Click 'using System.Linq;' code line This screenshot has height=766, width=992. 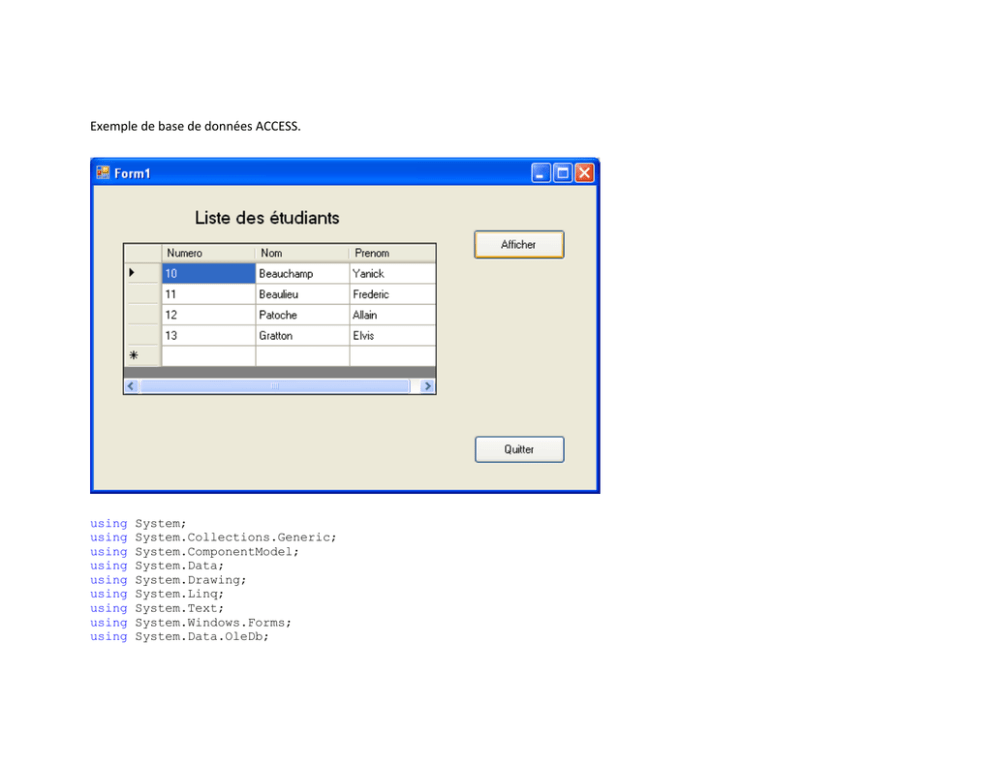pyautogui.click(x=157, y=594)
